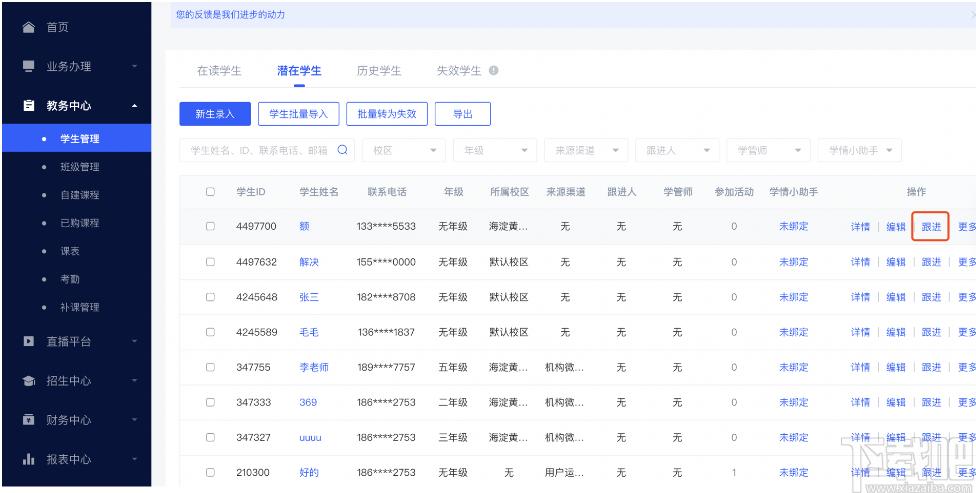Click the 教务中心 clipboard icon

click(x=29, y=106)
